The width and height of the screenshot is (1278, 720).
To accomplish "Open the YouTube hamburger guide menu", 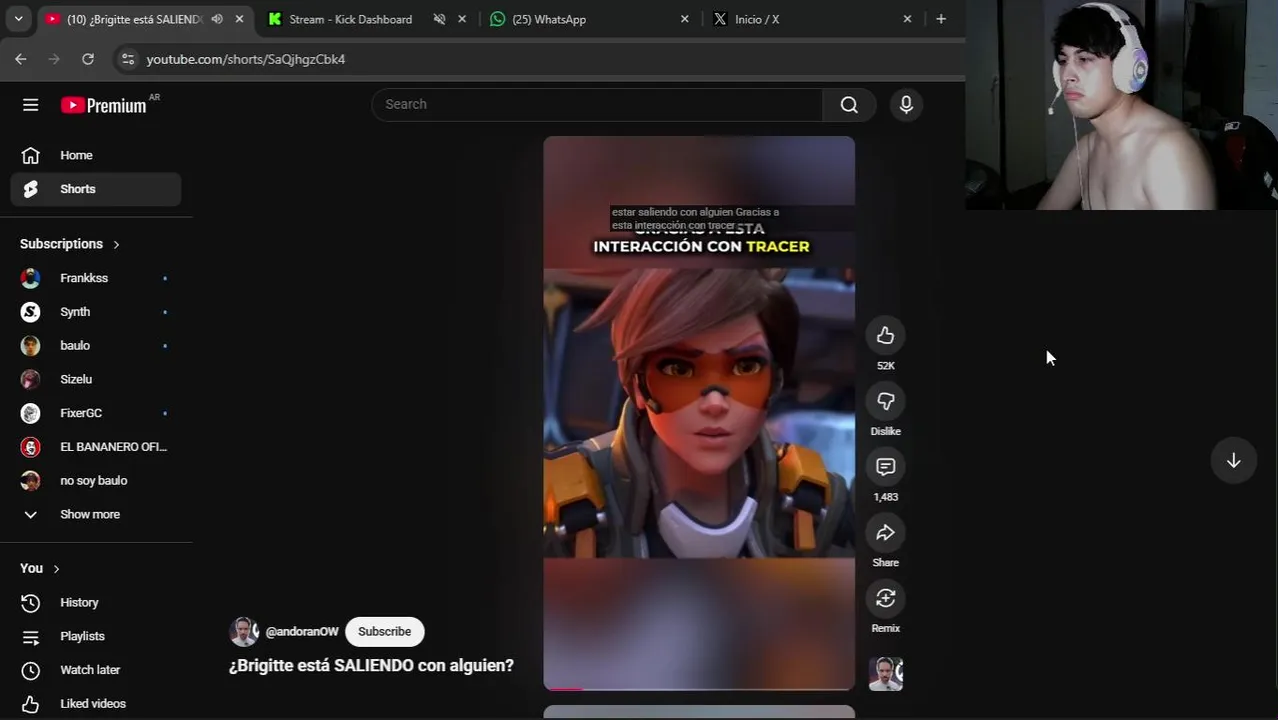I will click(30, 105).
